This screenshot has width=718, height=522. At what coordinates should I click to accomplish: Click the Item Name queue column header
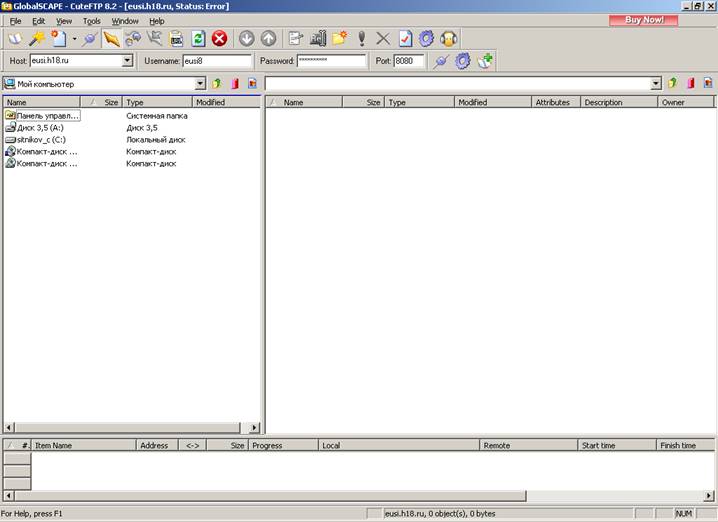pos(83,445)
